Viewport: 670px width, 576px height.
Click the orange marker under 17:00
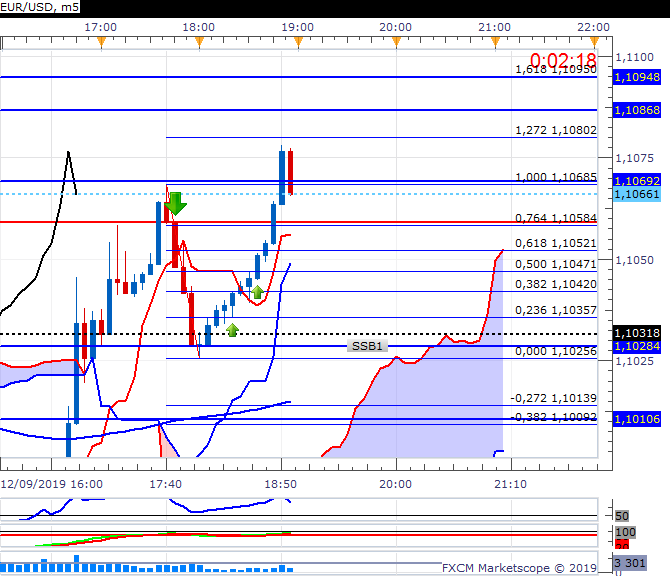(101, 42)
